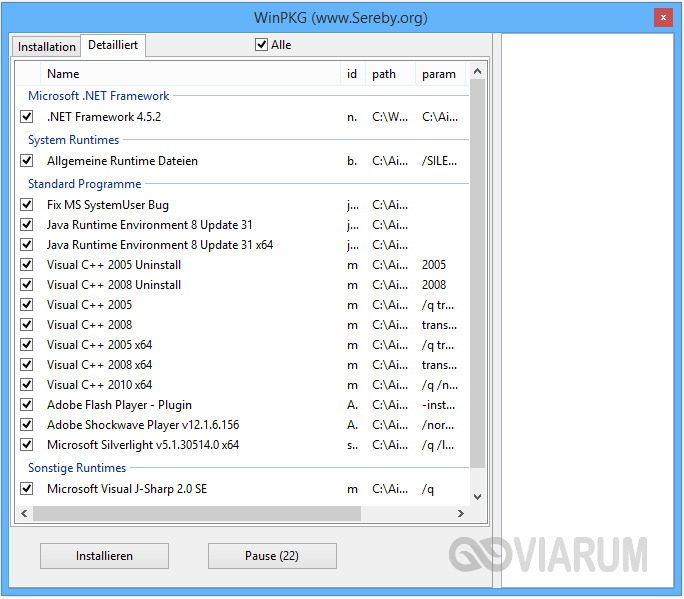The image size is (684, 599).
Task: Collapse the System Runtimes group header
Action: [73, 140]
